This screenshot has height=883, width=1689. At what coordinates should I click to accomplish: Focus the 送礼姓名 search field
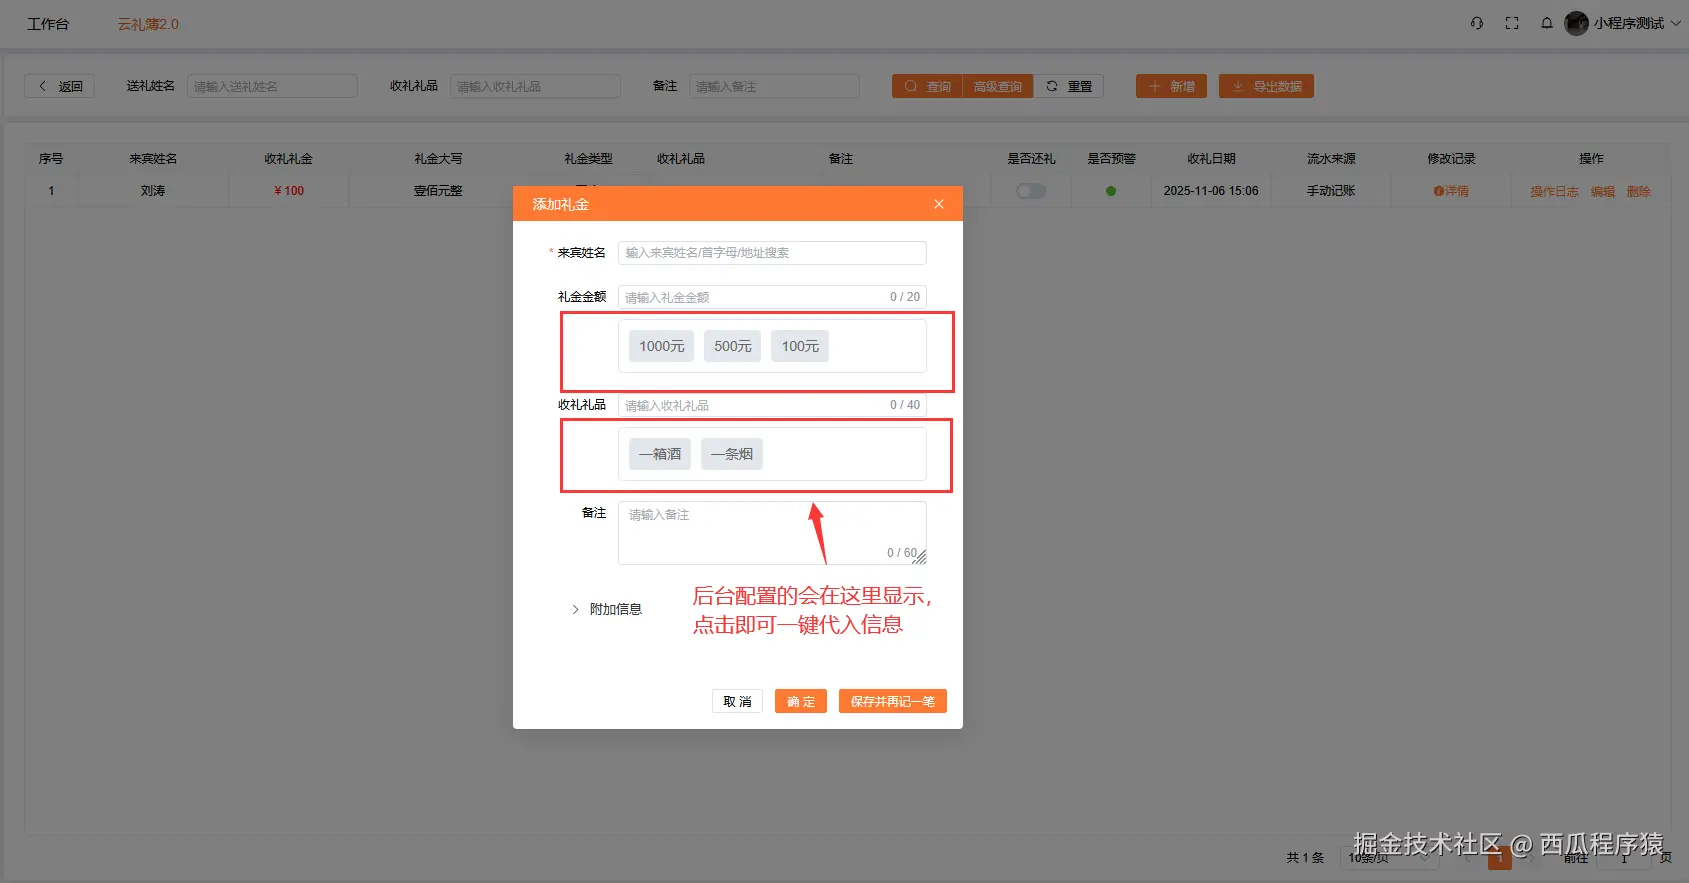tap(272, 86)
